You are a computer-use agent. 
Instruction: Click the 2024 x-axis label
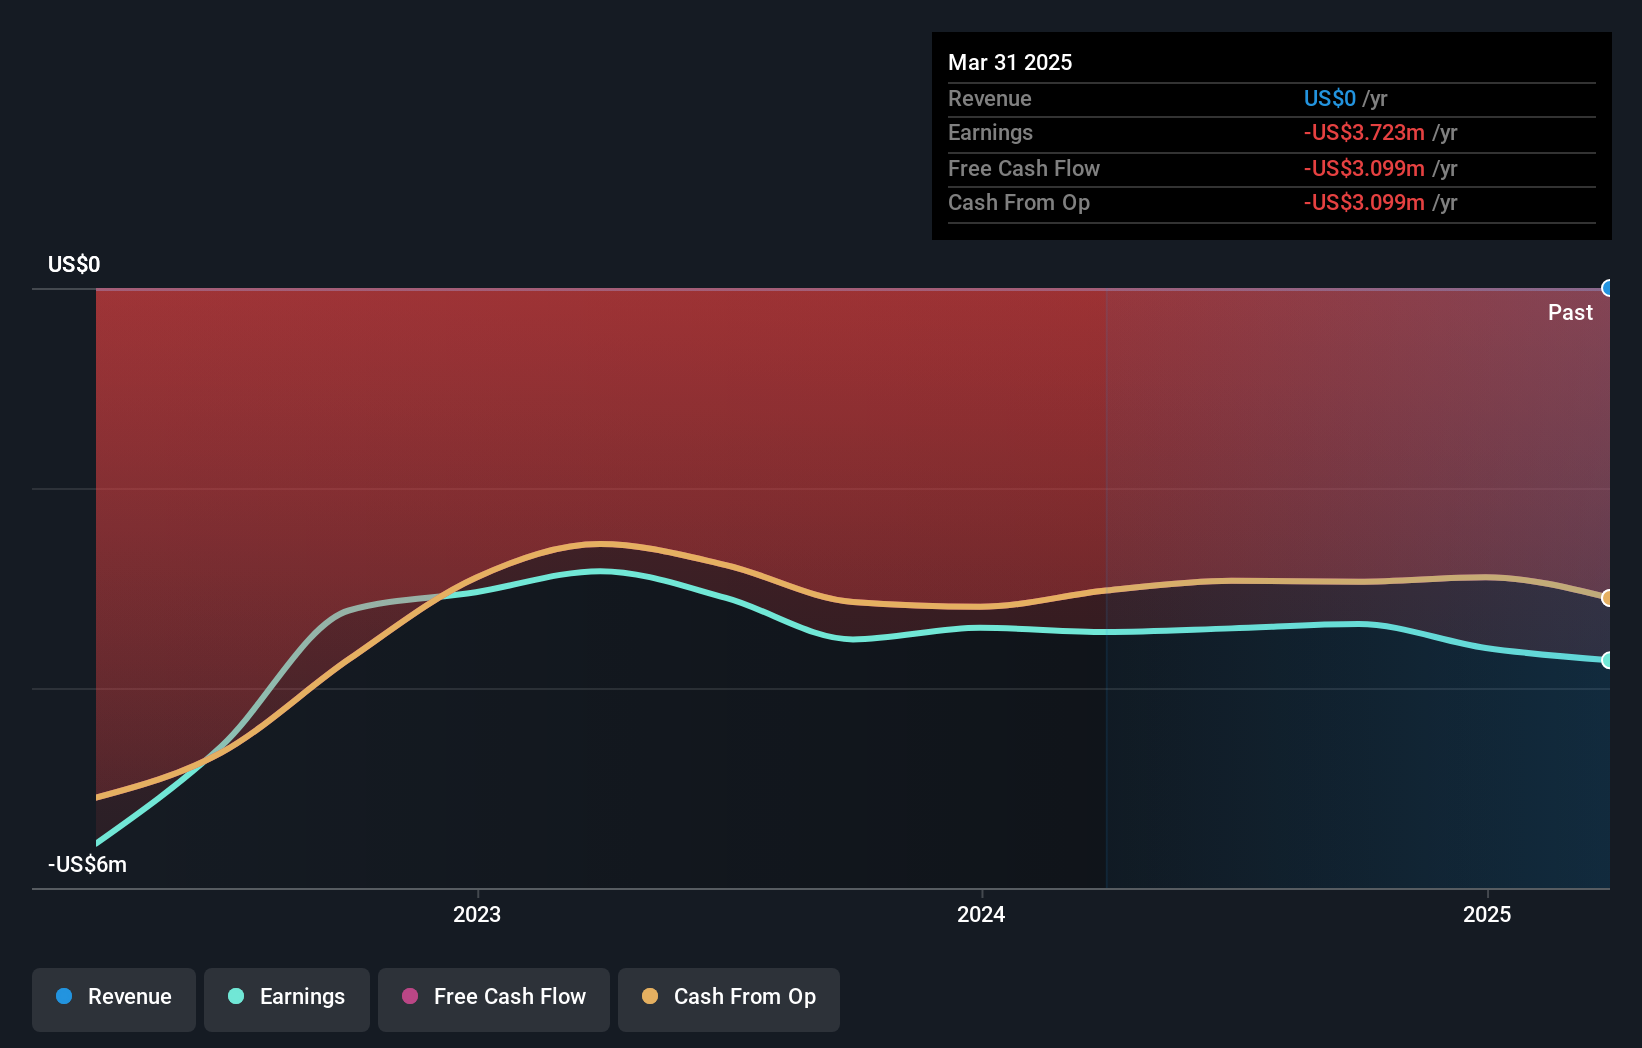click(x=981, y=914)
